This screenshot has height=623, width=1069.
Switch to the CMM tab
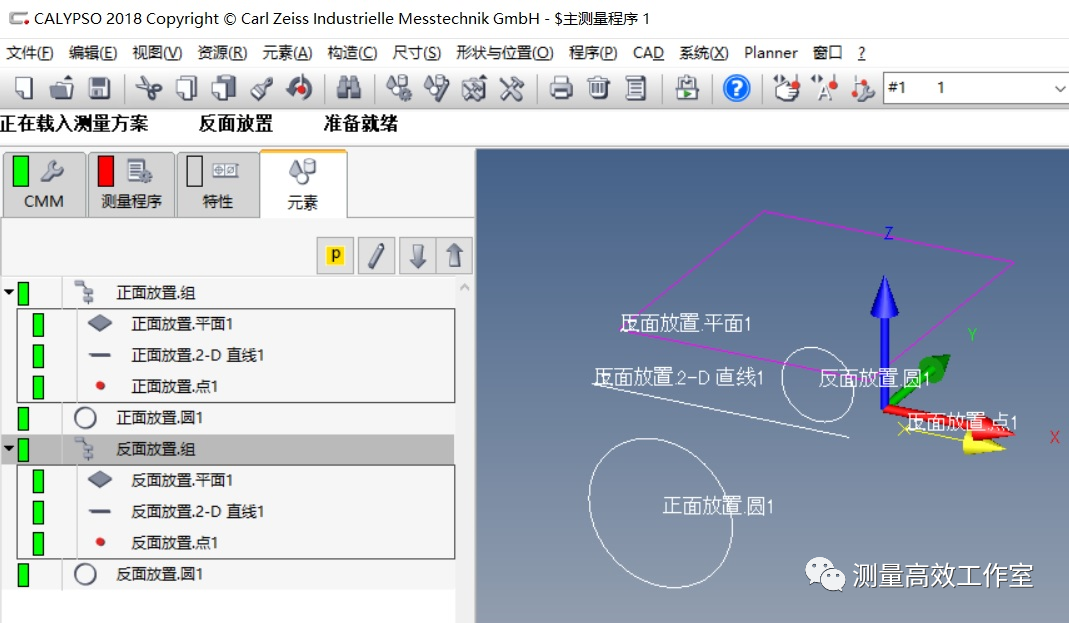tap(44, 184)
